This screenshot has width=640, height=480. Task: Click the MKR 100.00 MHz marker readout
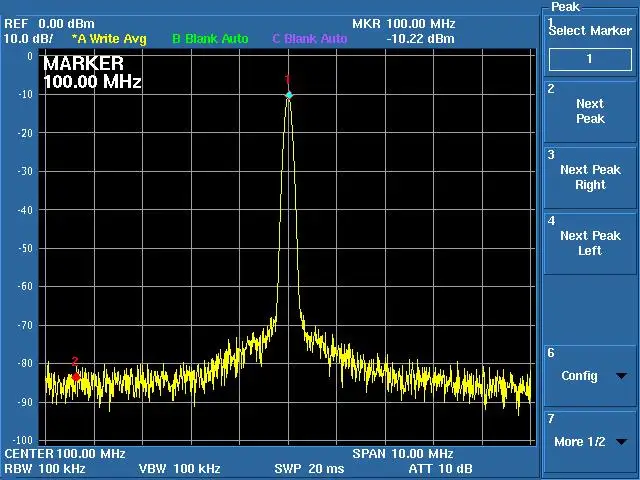404,24
